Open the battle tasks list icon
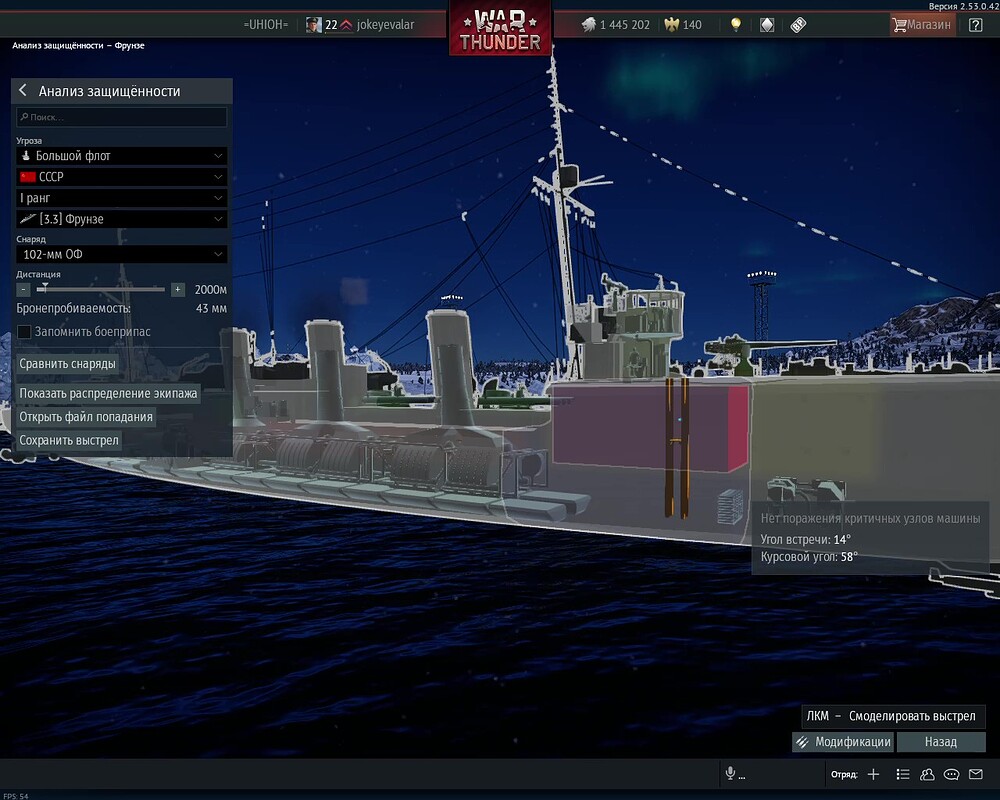This screenshot has height=800, width=1000. point(903,774)
